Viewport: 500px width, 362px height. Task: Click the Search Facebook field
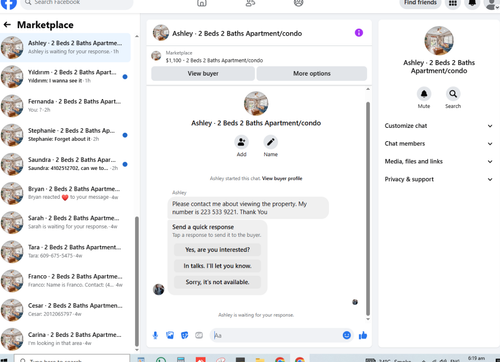tap(77, 3)
